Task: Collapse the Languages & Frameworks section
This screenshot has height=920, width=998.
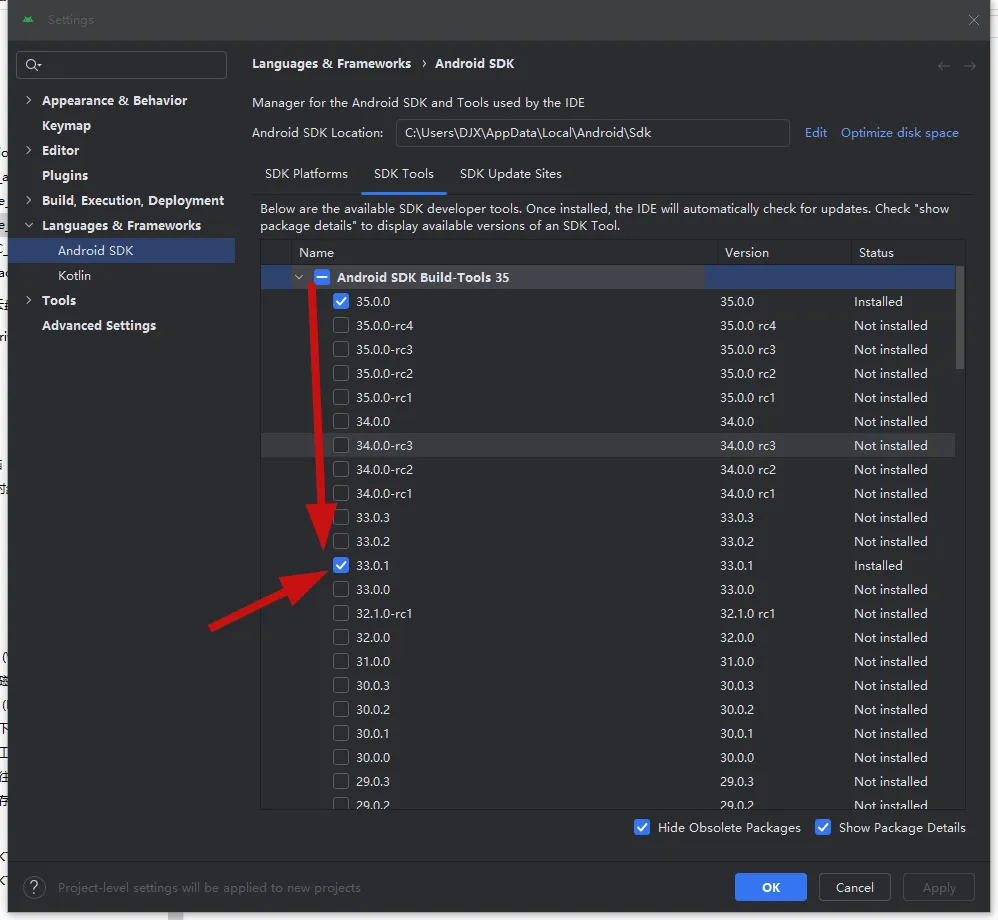Action: pyautogui.click(x=29, y=226)
